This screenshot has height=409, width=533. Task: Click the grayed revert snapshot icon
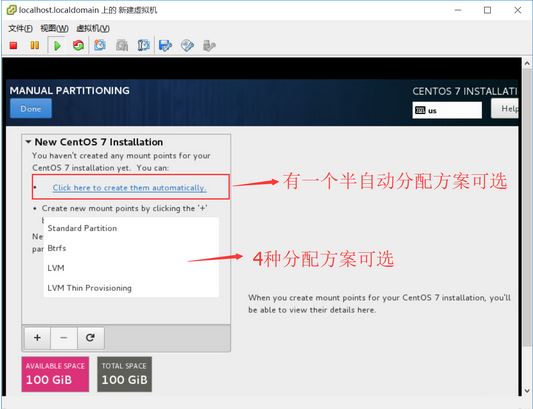click(x=122, y=45)
